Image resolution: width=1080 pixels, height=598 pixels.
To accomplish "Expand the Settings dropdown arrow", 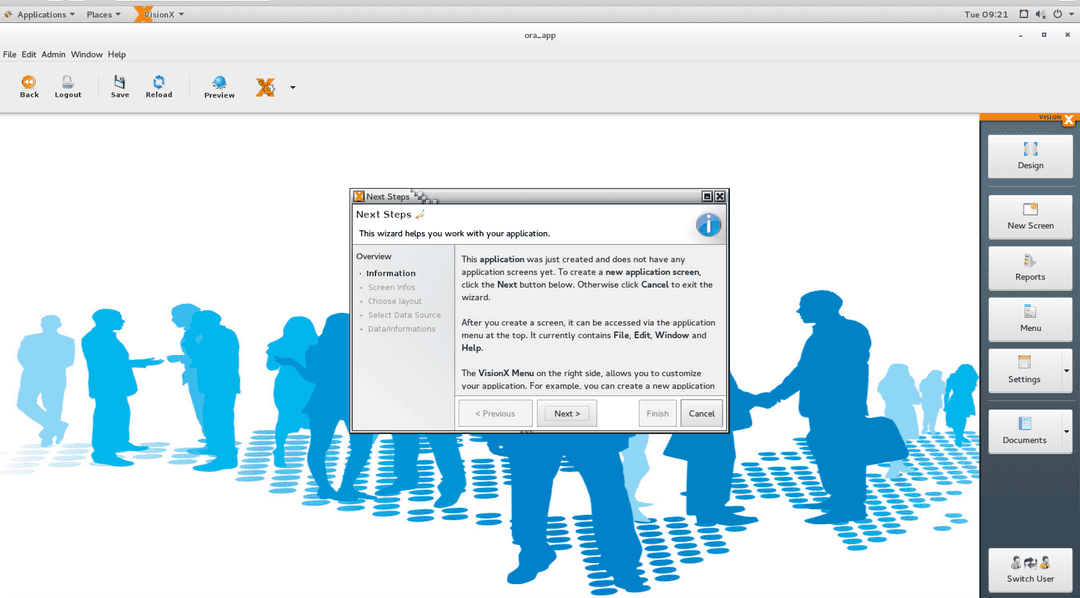I will tap(1066, 370).
